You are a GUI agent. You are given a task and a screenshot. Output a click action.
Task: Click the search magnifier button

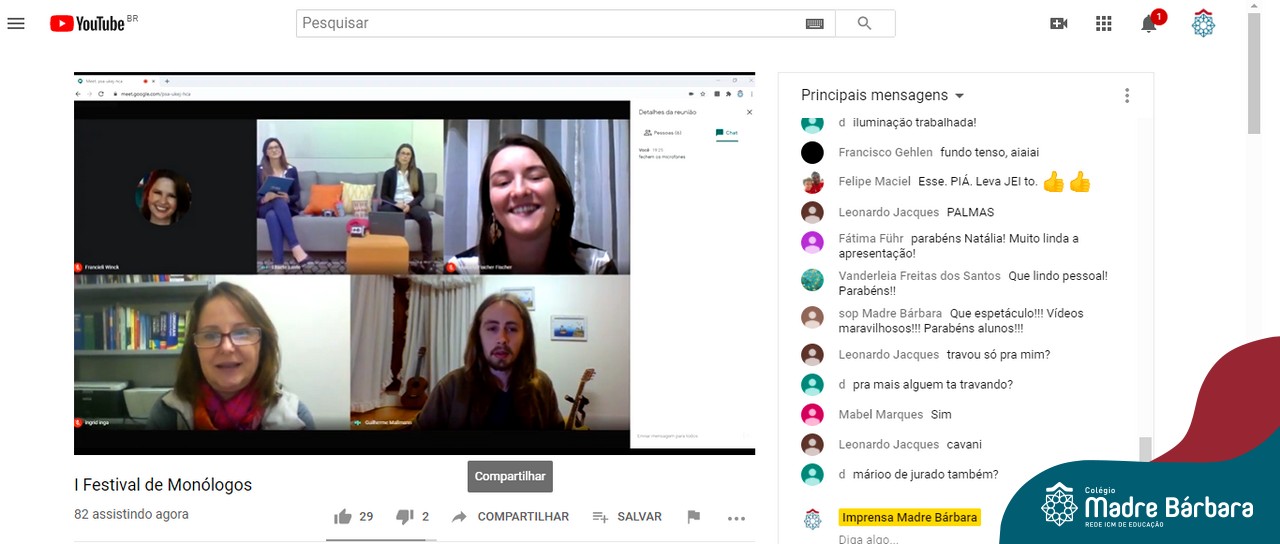pyautogui.click(x=865, y=24)
